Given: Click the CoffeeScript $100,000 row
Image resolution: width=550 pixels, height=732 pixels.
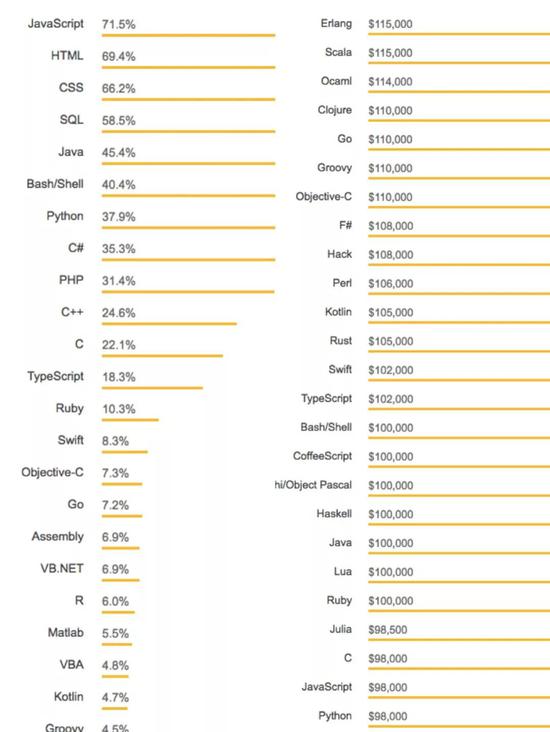Looking at the screenshot, I should [421, 459].
